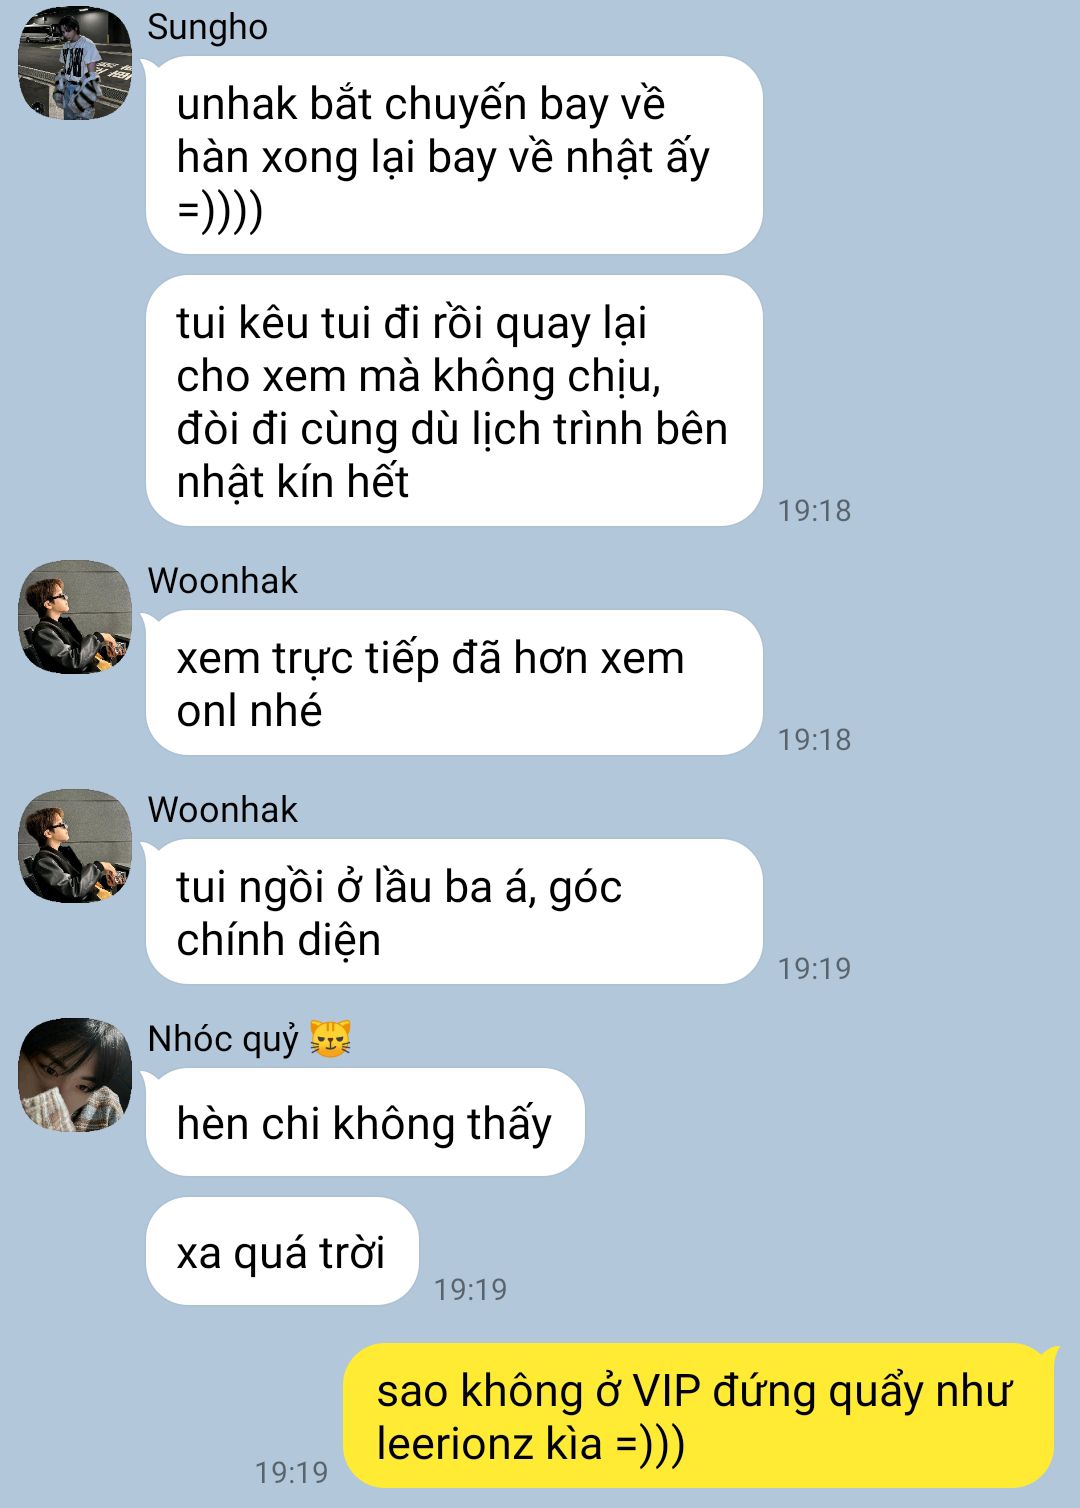
Task: Tap the 19:18 timestamp beside Sungho's message
Action: pos(814,510)
